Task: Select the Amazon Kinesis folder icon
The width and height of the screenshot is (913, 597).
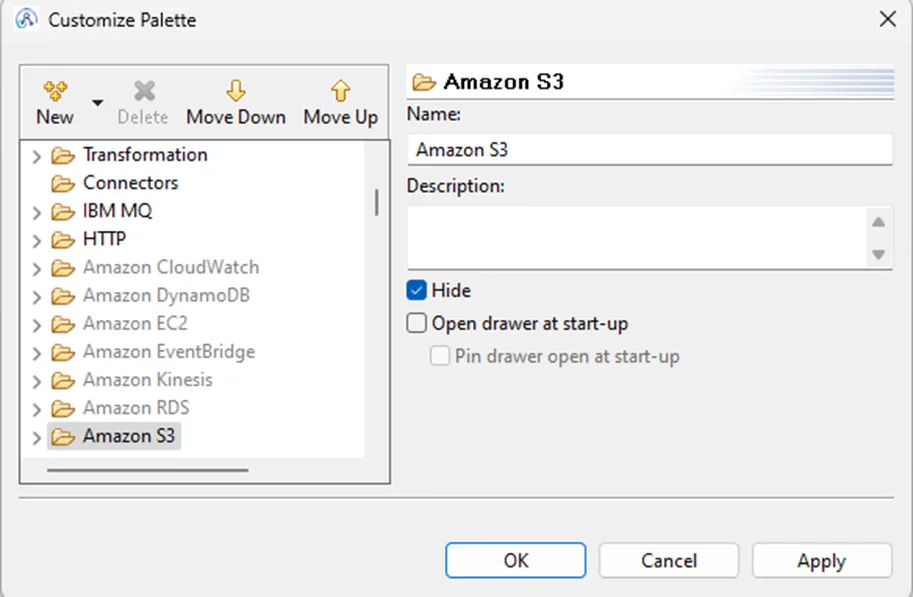Action: 63,380
